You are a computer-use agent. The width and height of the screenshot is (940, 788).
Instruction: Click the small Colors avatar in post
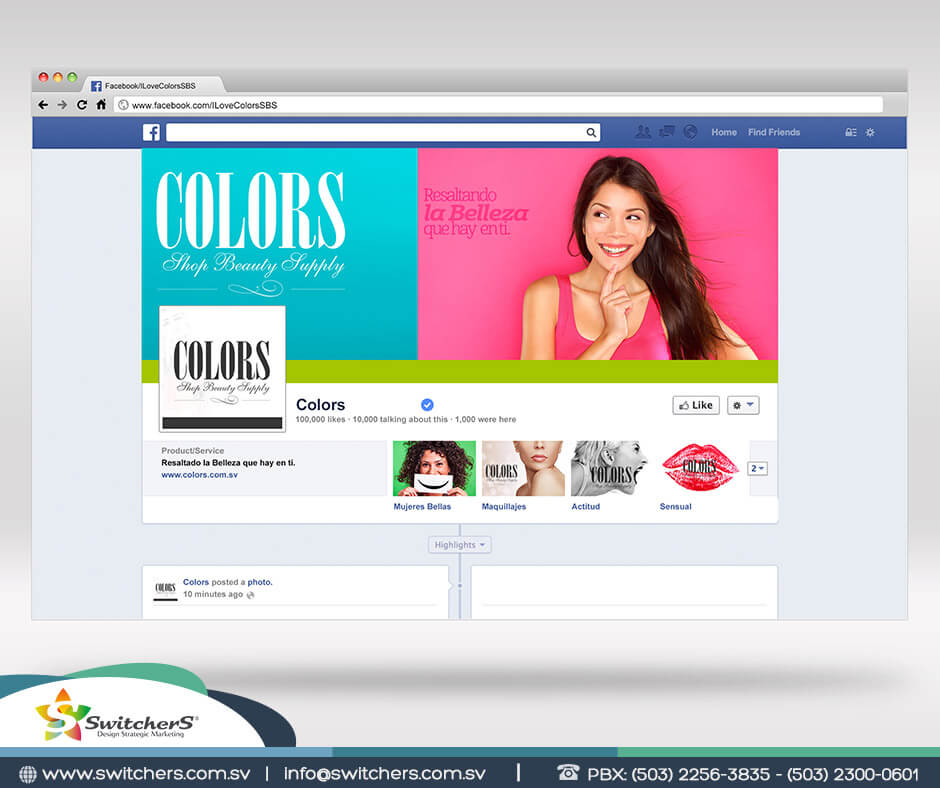click(165, 589)
